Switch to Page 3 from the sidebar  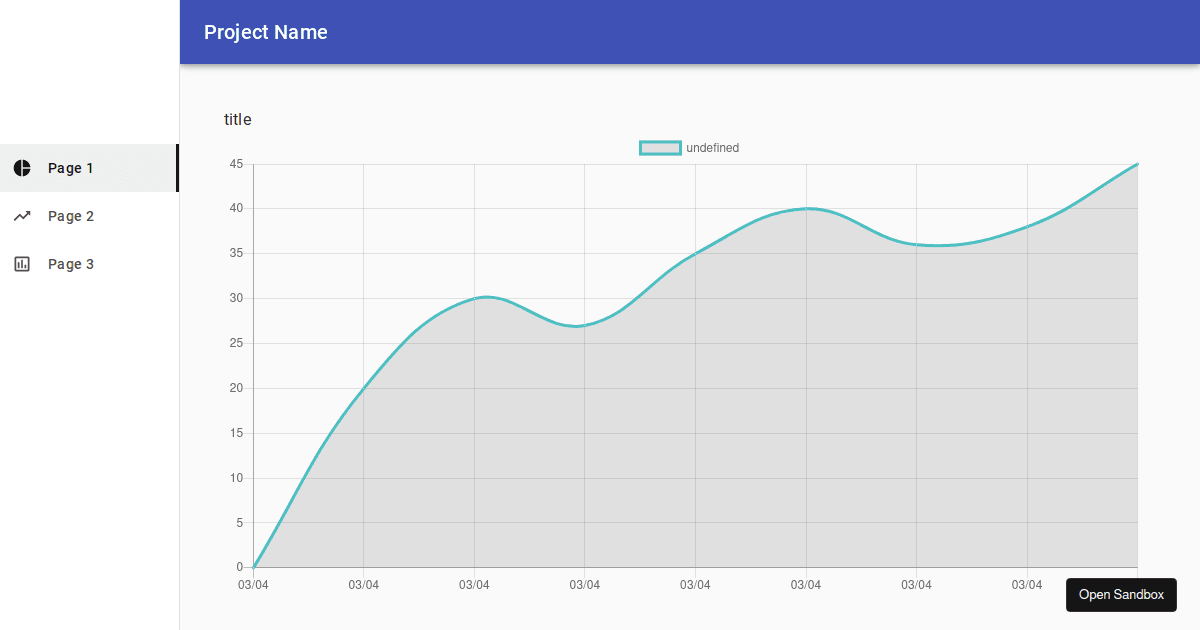[x=69, y=263]
